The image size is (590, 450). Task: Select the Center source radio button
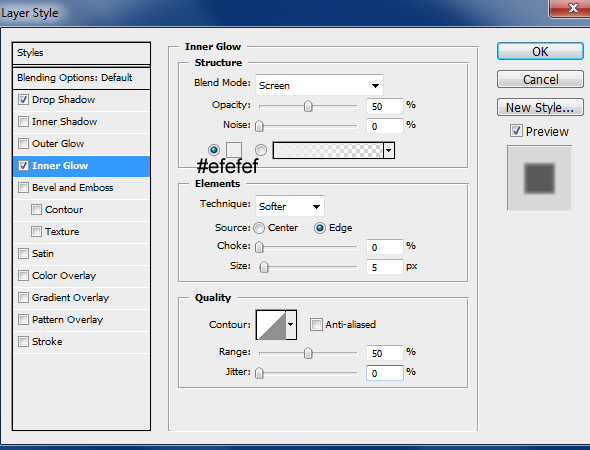[259, 228]
